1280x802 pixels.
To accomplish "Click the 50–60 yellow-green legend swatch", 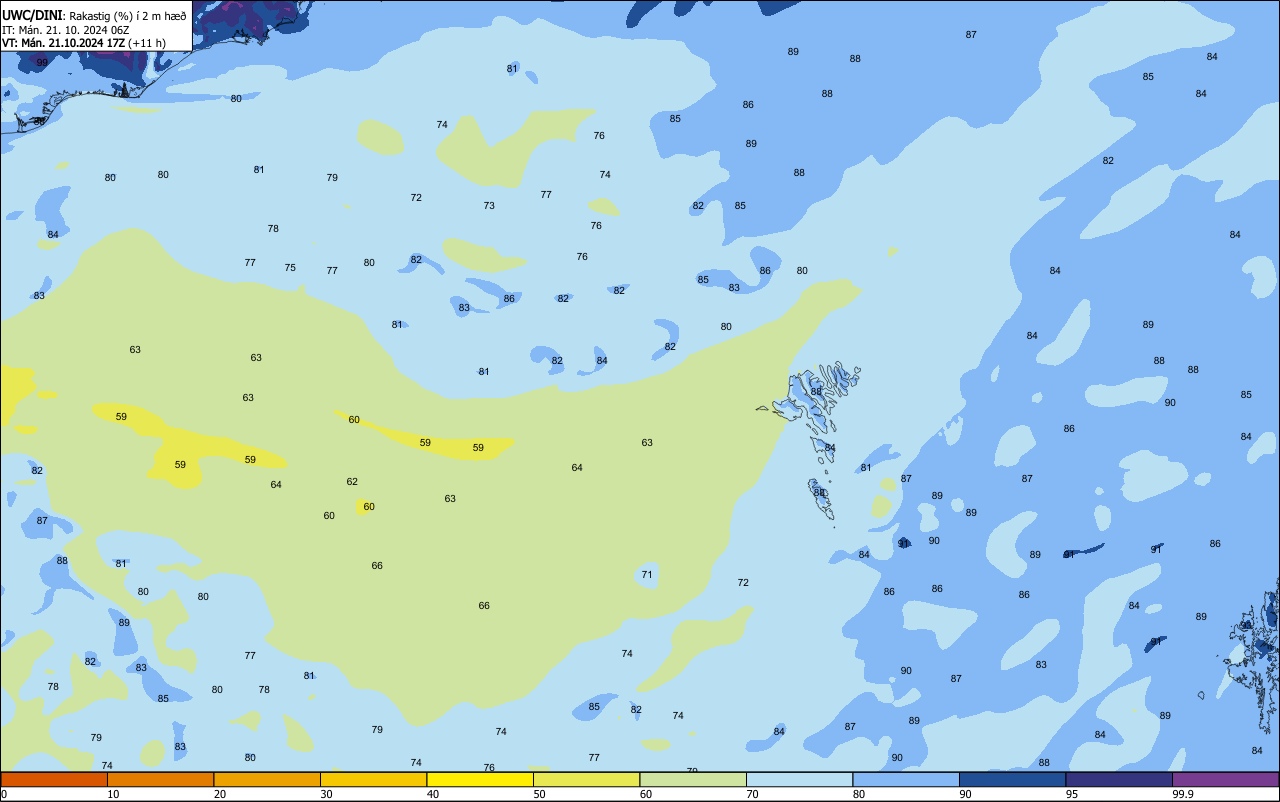I will point(586,779).
